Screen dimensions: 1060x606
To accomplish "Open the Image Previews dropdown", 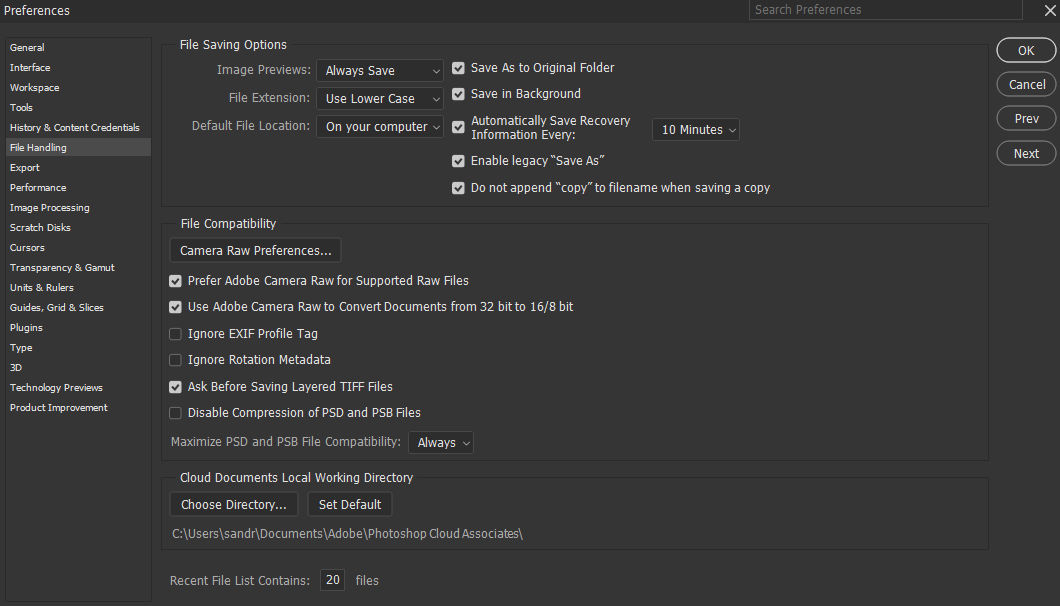I will pyautogui.click(x=379, y=70).
